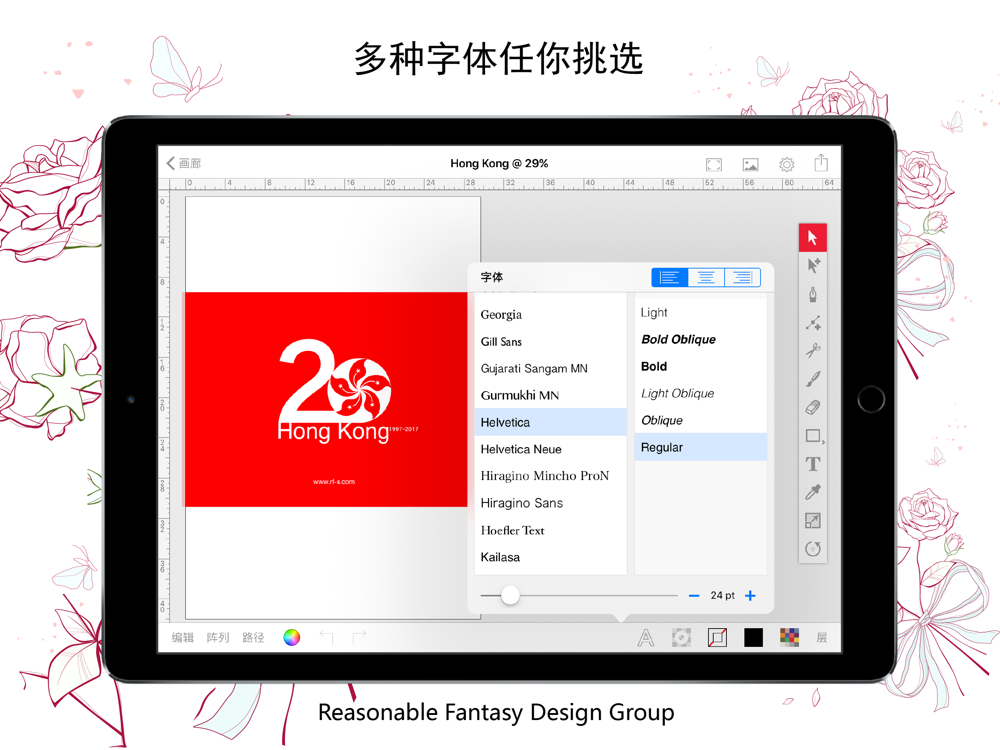Open the color wheel picker
This screenshot has width=1000, height=750.
[x=291, y=637]
